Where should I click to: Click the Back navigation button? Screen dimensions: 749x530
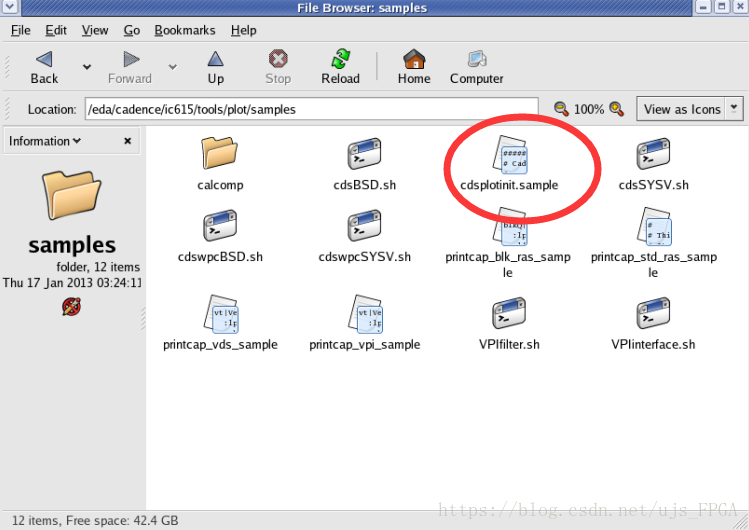coord(44,67)
